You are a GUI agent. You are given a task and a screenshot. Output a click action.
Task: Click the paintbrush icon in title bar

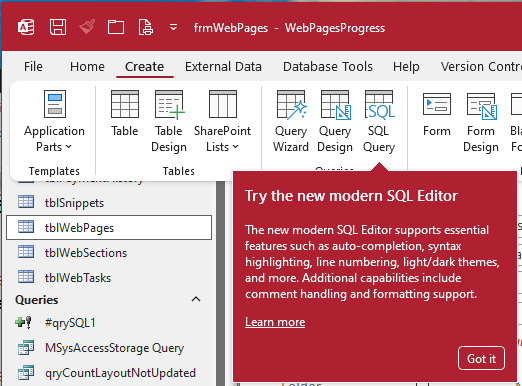(87, 27)
